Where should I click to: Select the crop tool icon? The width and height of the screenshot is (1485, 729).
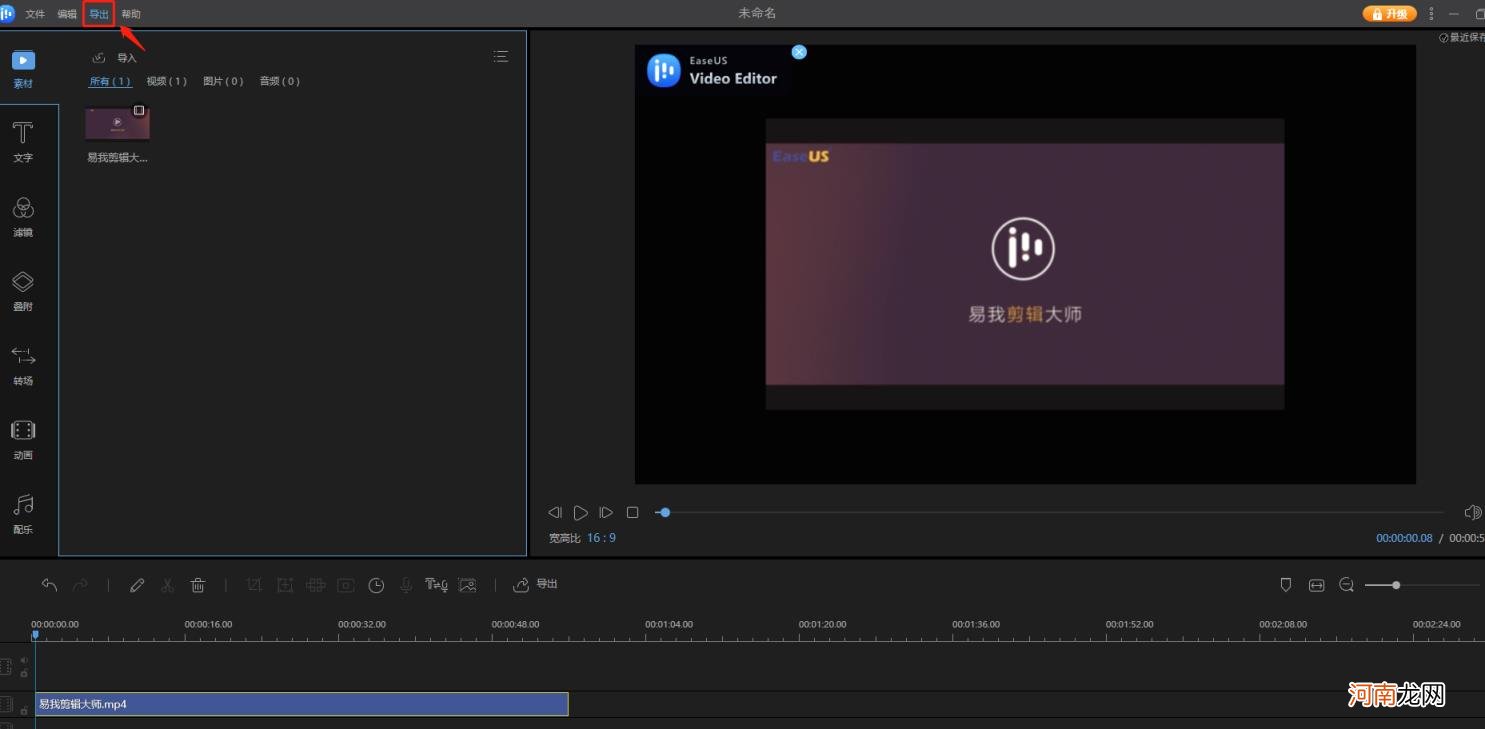click(254, 585)
